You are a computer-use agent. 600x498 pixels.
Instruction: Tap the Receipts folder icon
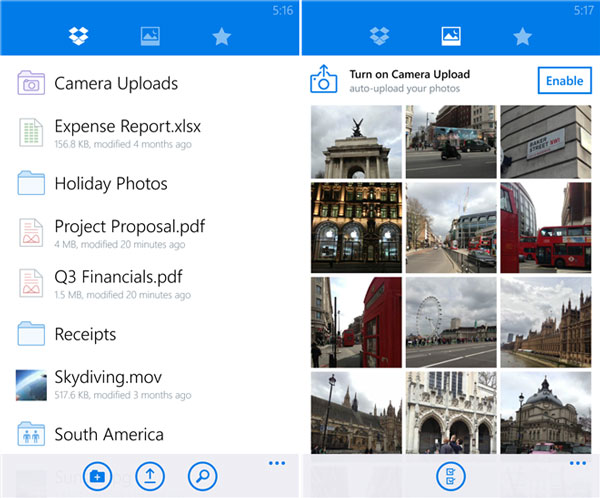pos(31,333)
